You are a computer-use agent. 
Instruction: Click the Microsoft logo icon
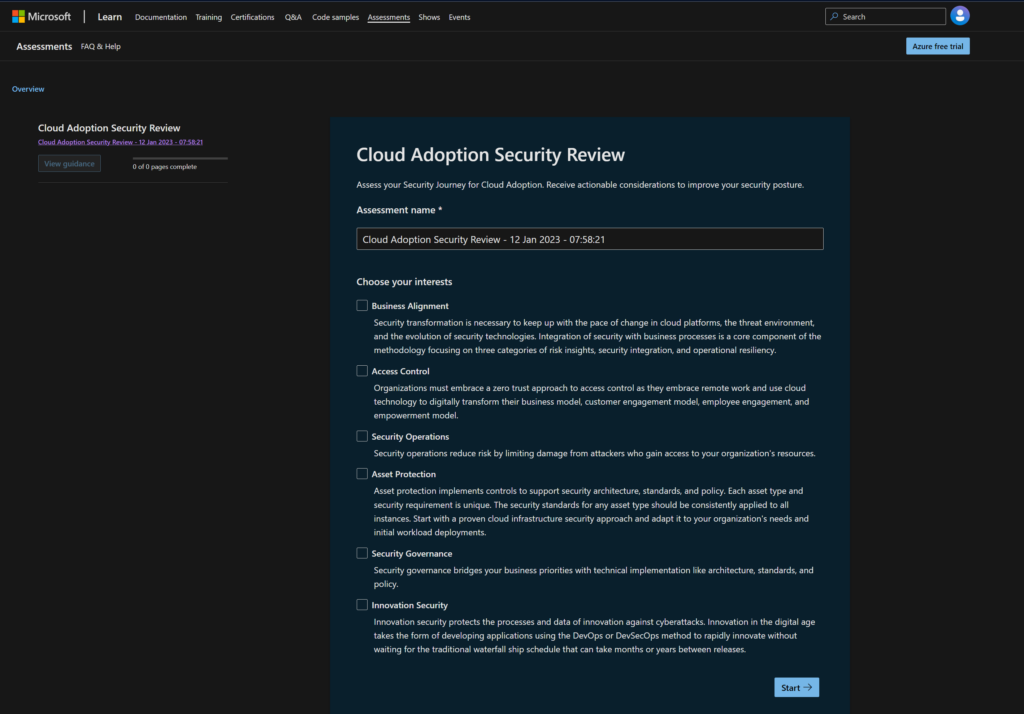(20, 15)
